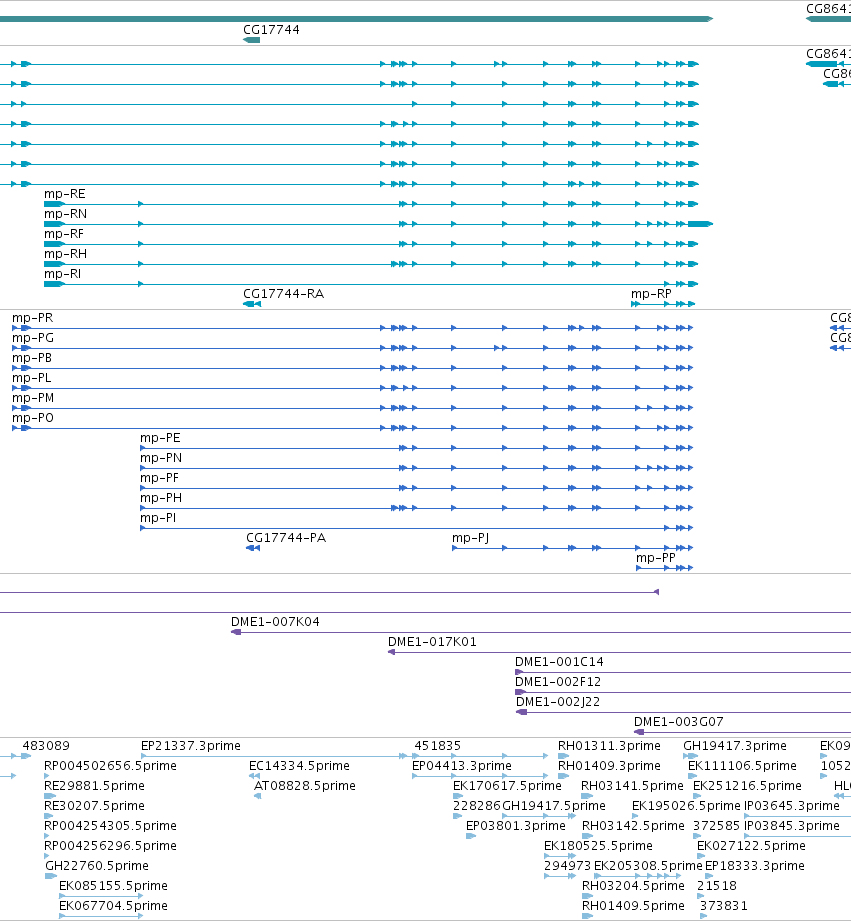The image size is (851, 921).
Task: Click clone DME1-002J22 label
Action: [558, 701]
